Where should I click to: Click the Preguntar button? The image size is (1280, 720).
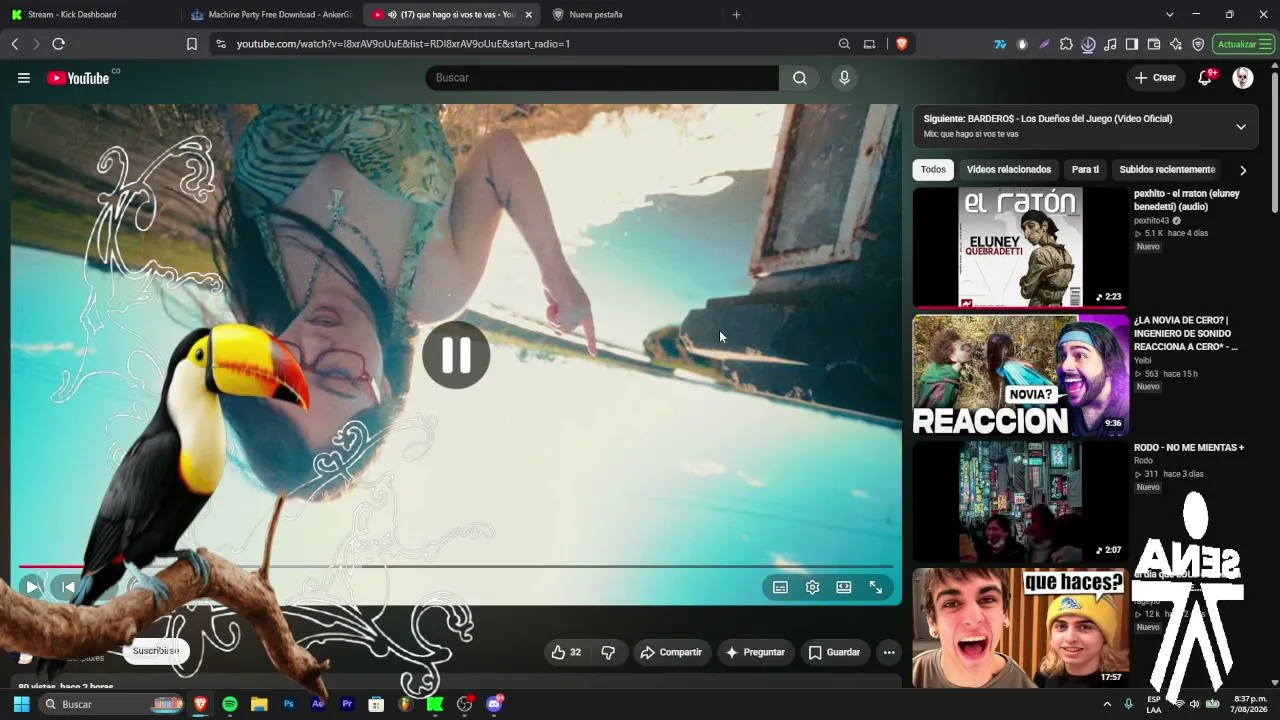[x=755, y=652]
